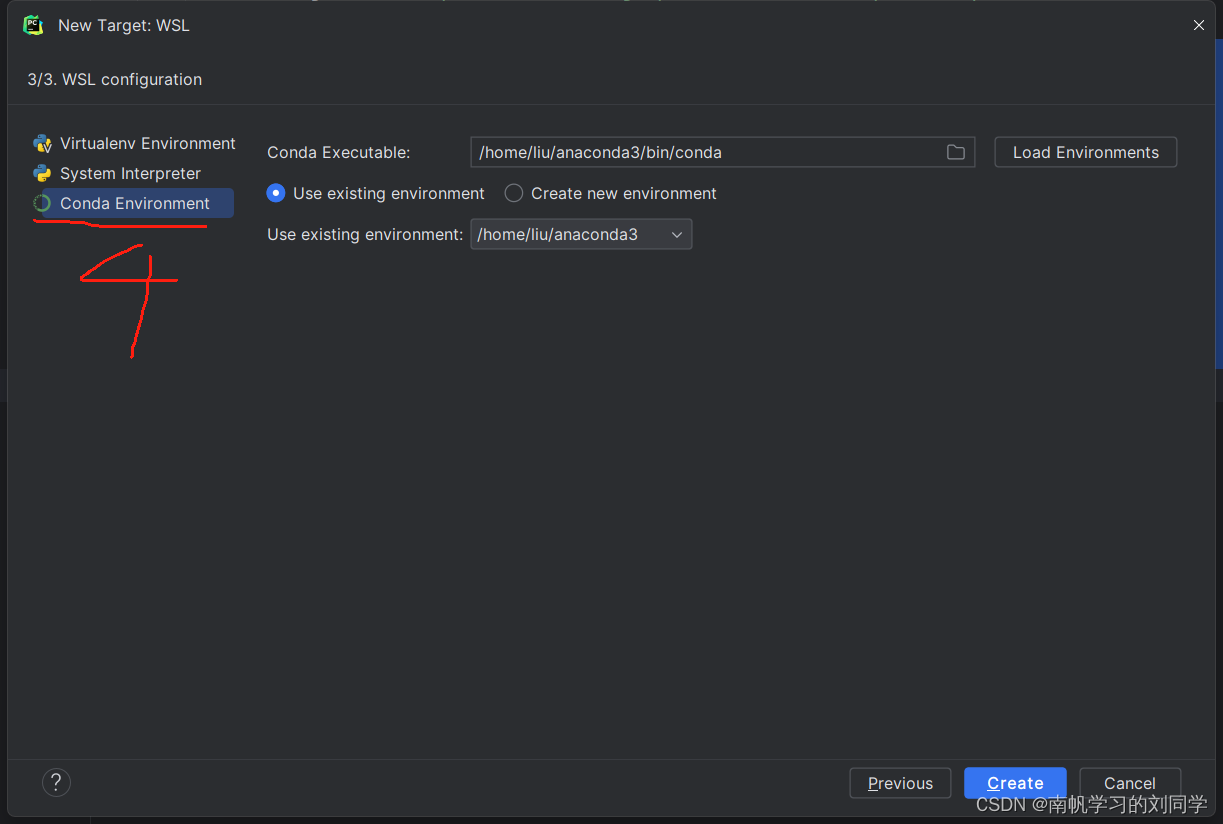This screenshot has width=1223, height=824.
Task: Cancel the WSL configuration dialog
Action: [x=1130, y=783]
